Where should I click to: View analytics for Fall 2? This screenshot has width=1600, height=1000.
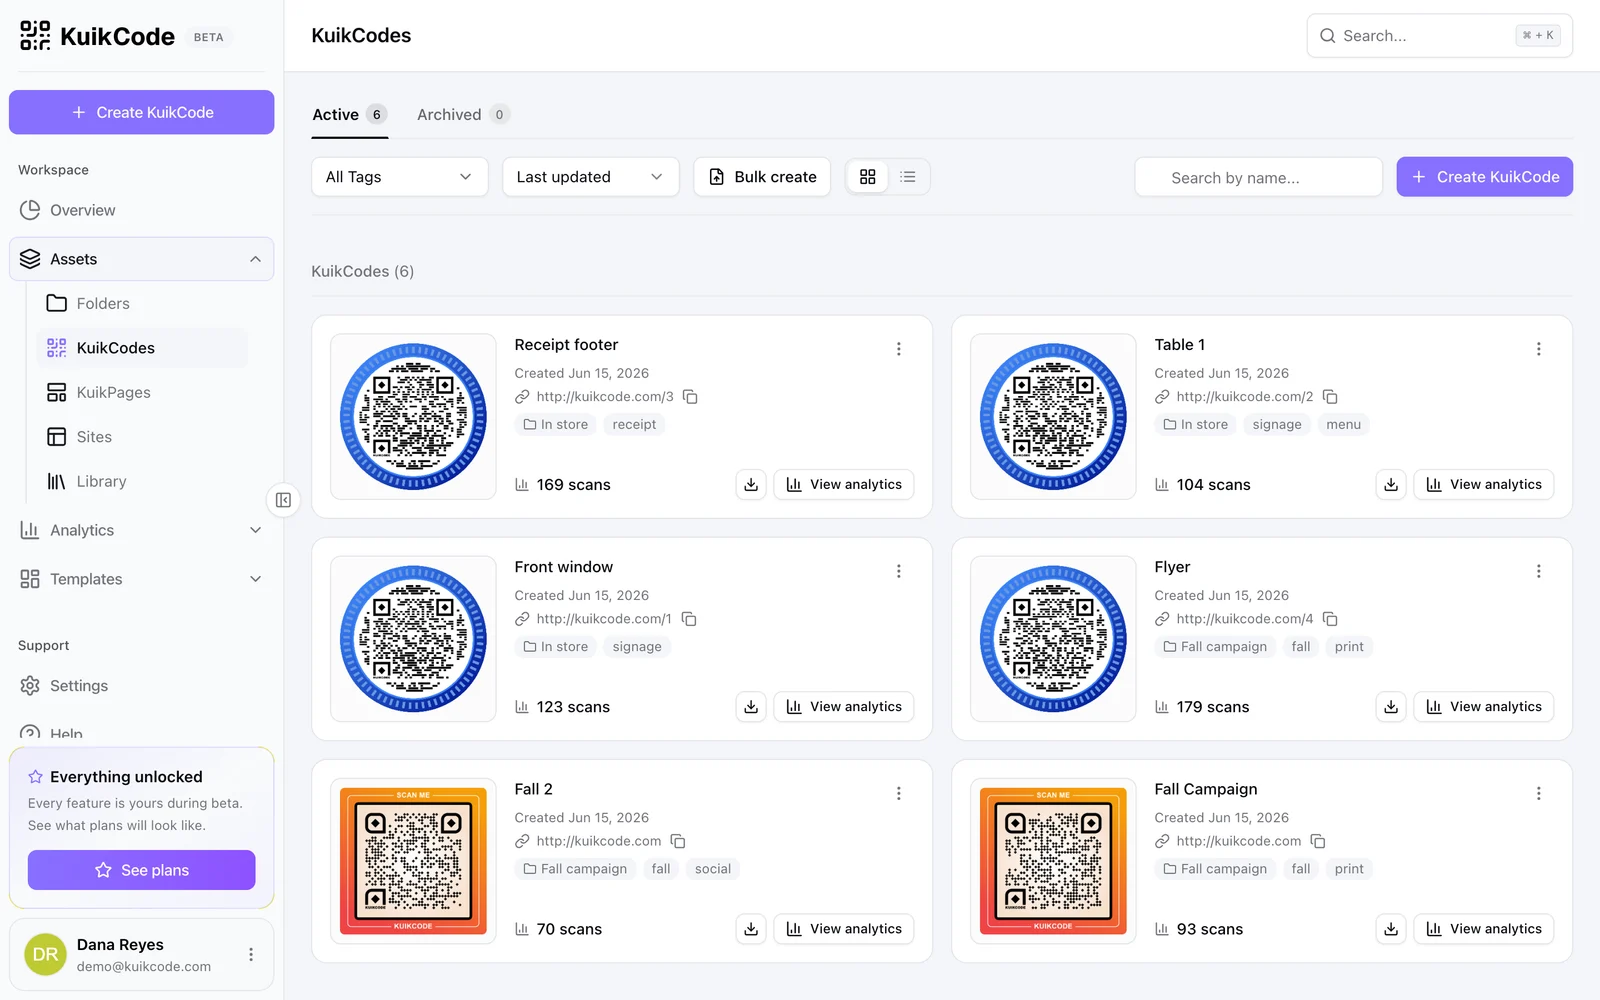point(844,929)
